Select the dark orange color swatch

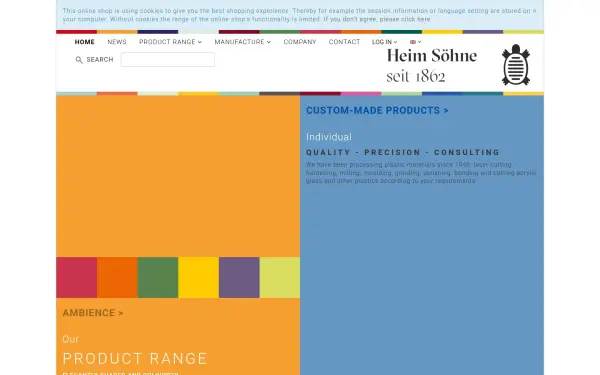click(x=117, y=277)
